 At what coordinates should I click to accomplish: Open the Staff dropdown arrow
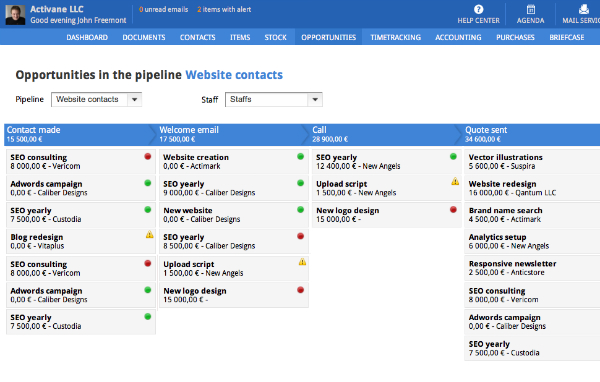pyautogui.click(x=315, y=100)
